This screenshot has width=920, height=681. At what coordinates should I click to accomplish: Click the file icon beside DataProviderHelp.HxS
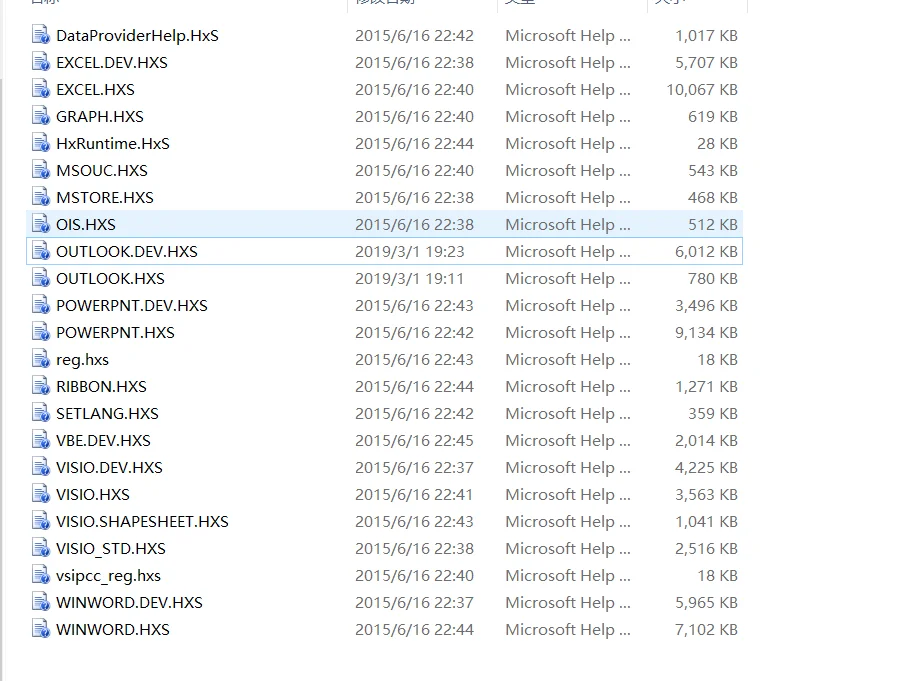pos(40,35)
